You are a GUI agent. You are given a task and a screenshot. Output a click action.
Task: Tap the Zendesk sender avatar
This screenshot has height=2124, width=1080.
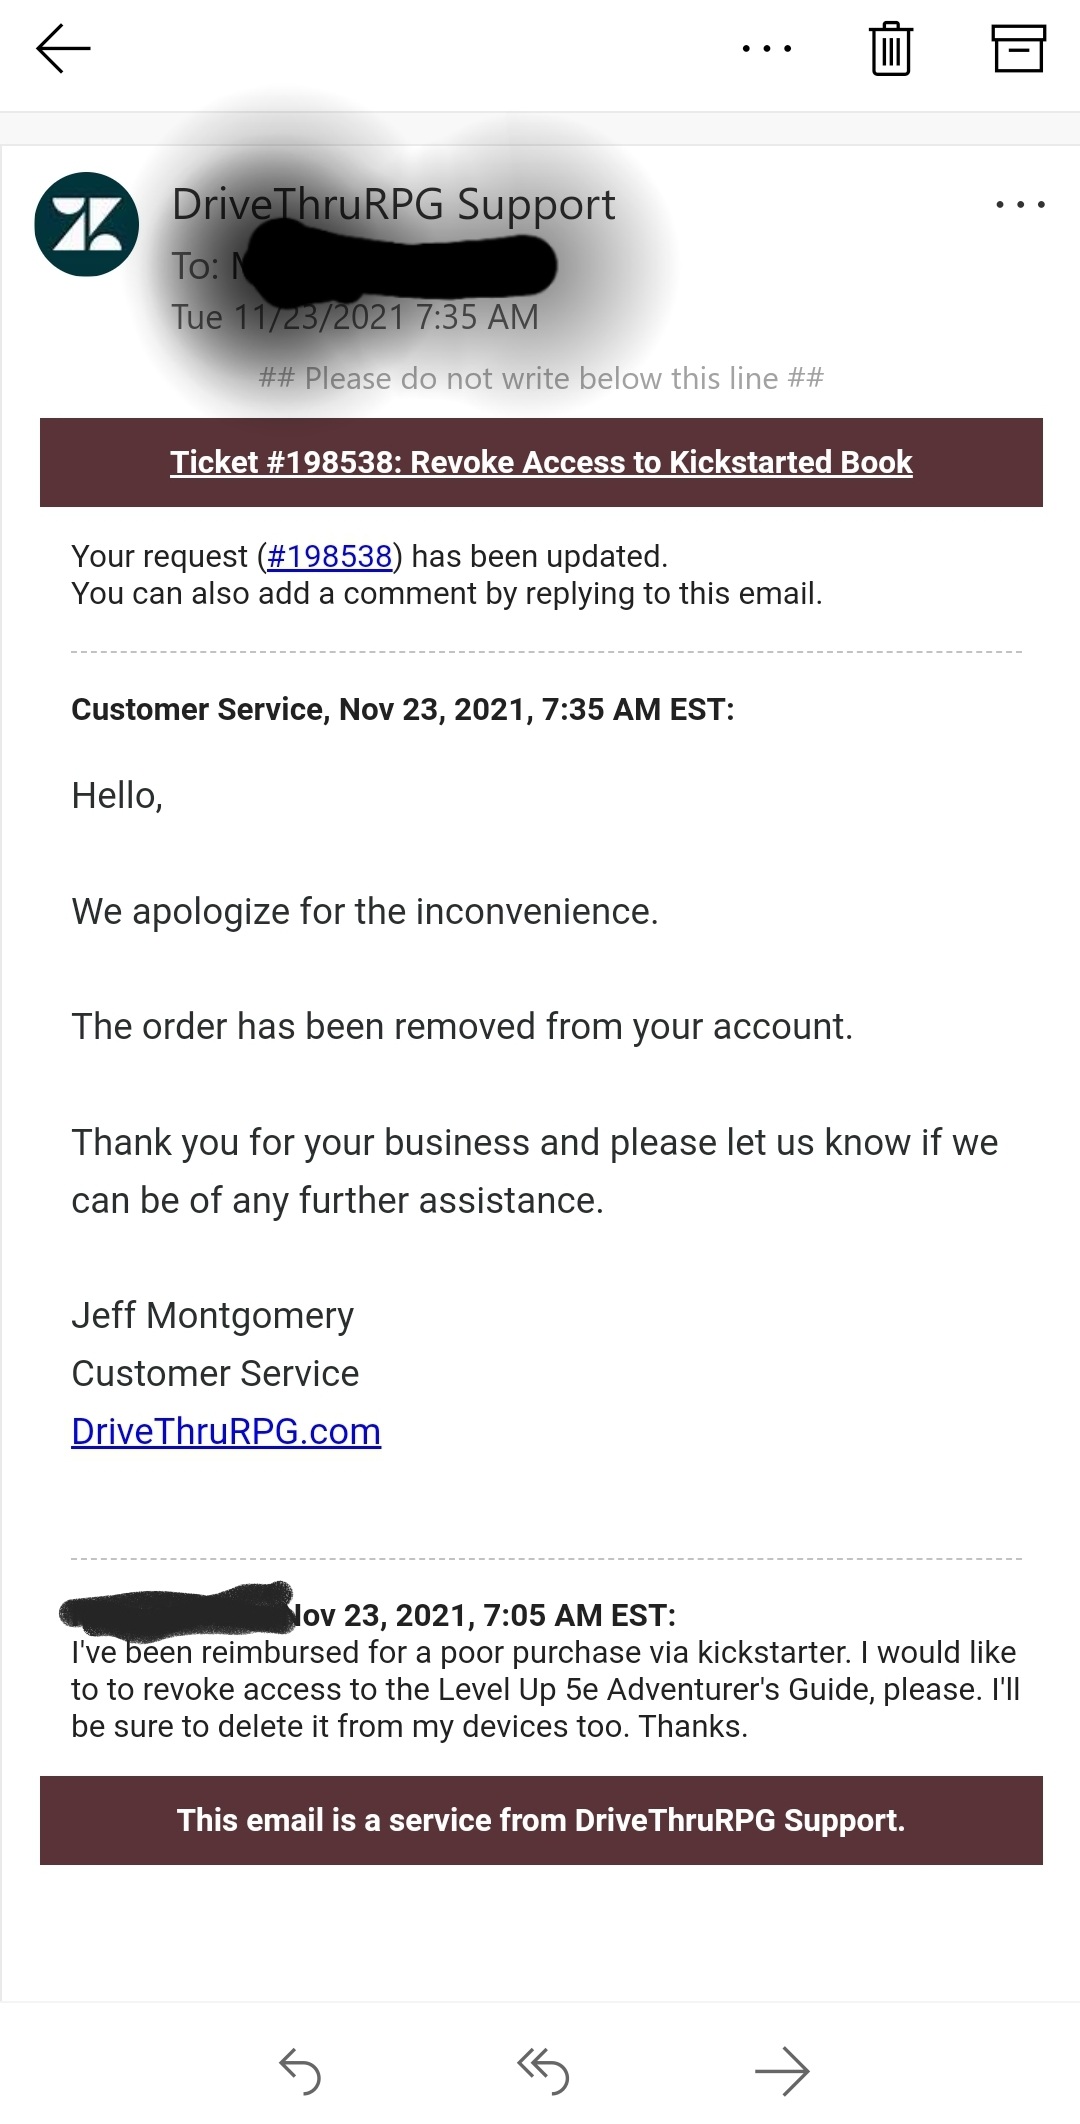pos(87,224)
